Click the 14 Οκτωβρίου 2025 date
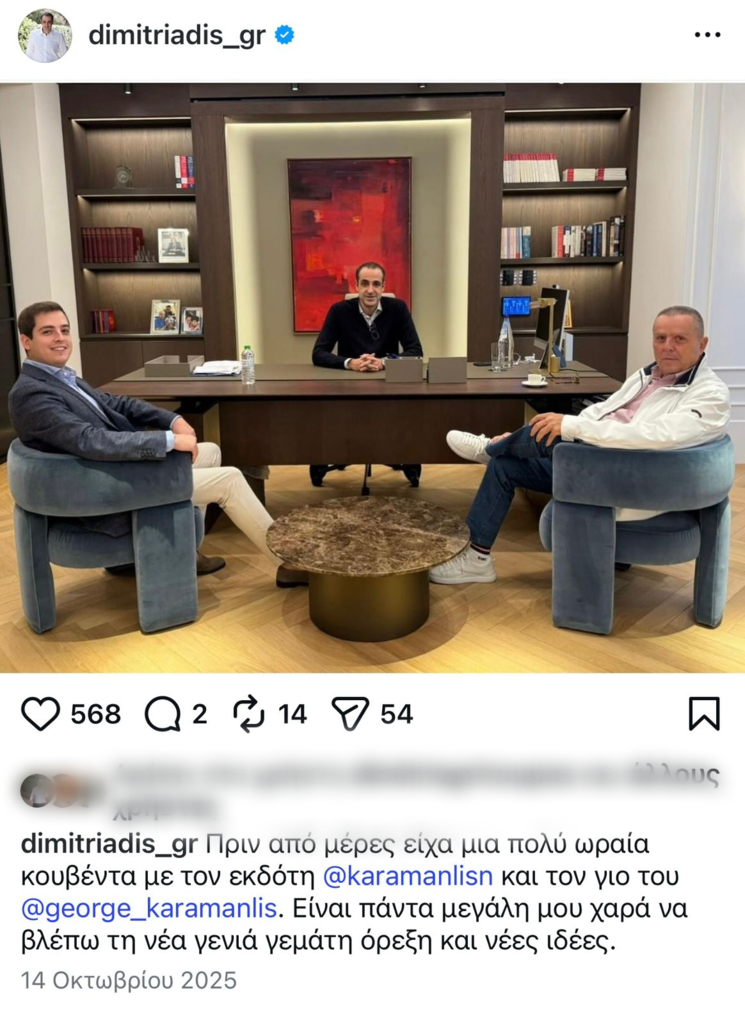 [129, 980]
